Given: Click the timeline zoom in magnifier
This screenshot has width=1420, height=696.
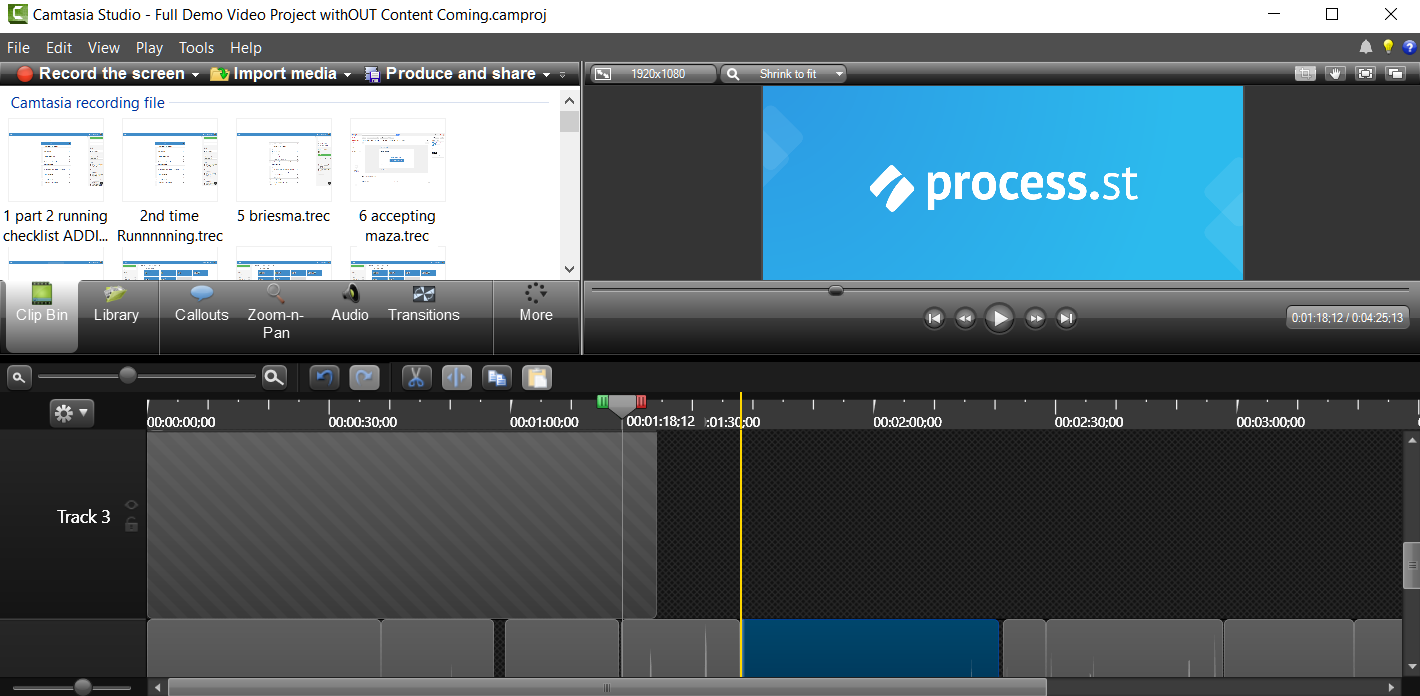Looking at the screenshot, I should coord(274,377).
